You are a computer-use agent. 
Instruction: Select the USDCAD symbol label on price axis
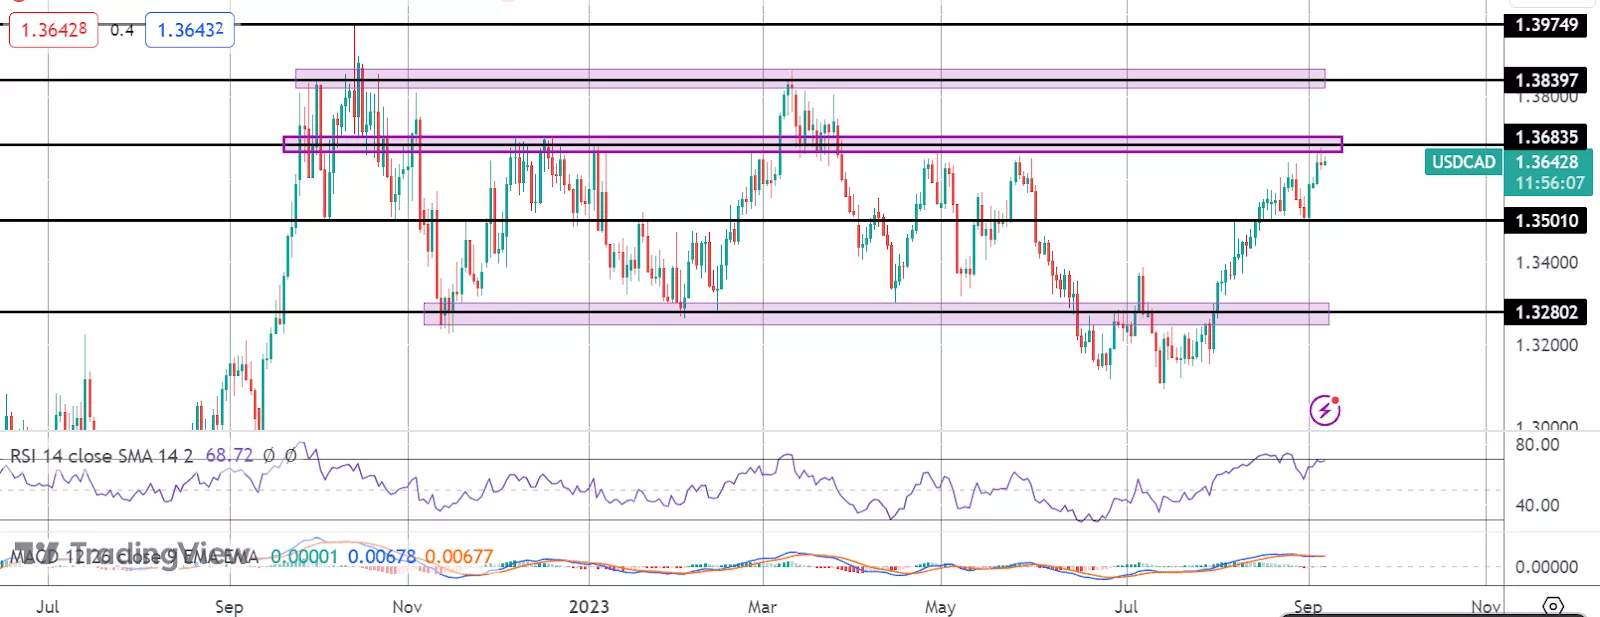[x=1463, y=162]
